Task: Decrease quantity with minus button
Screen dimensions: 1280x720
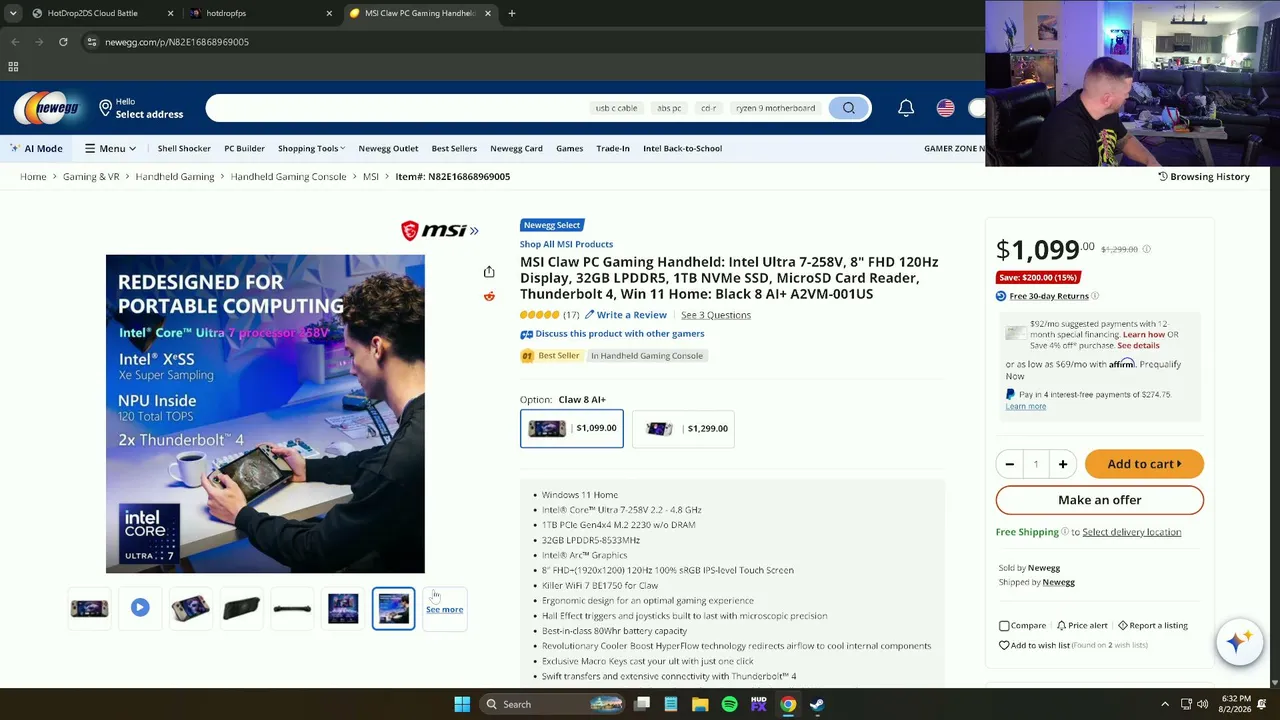Action: (1009, 464)
